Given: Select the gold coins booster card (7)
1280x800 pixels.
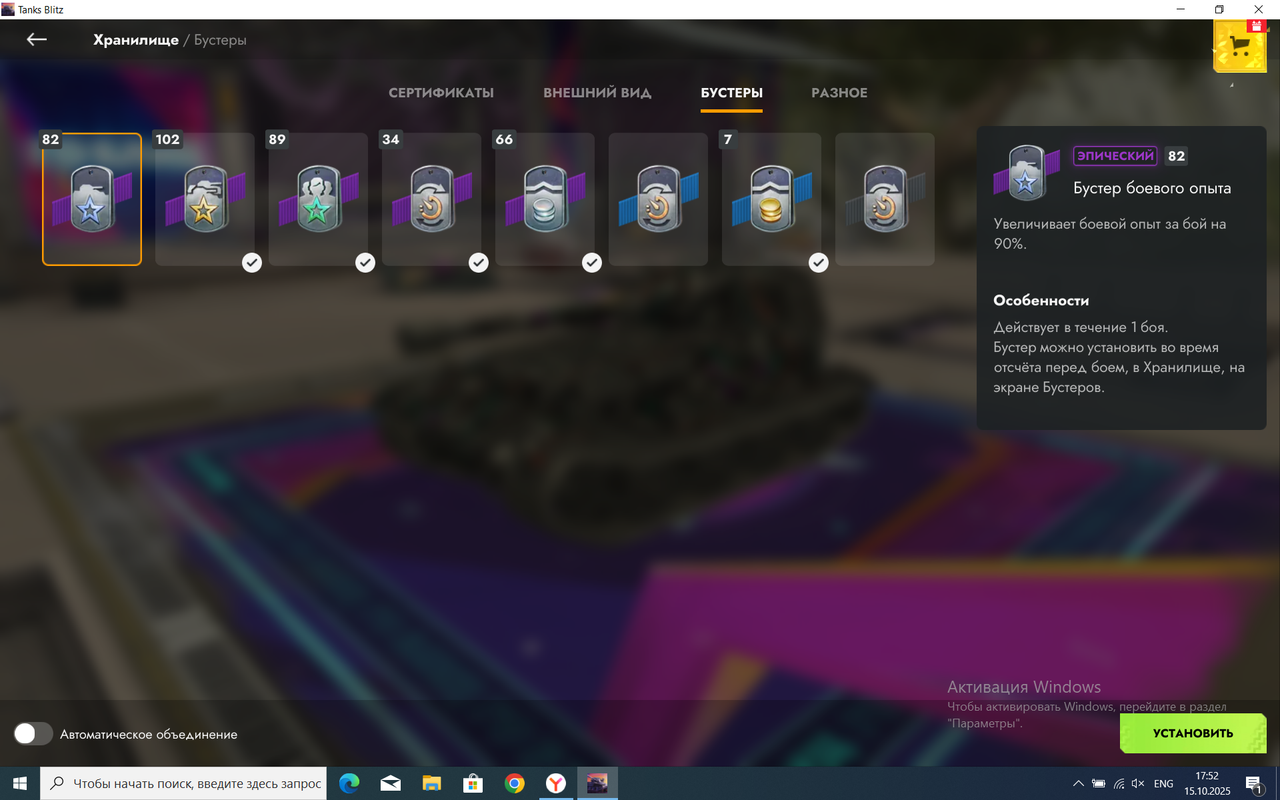Looking at the screenshot, I should (772, 199).
